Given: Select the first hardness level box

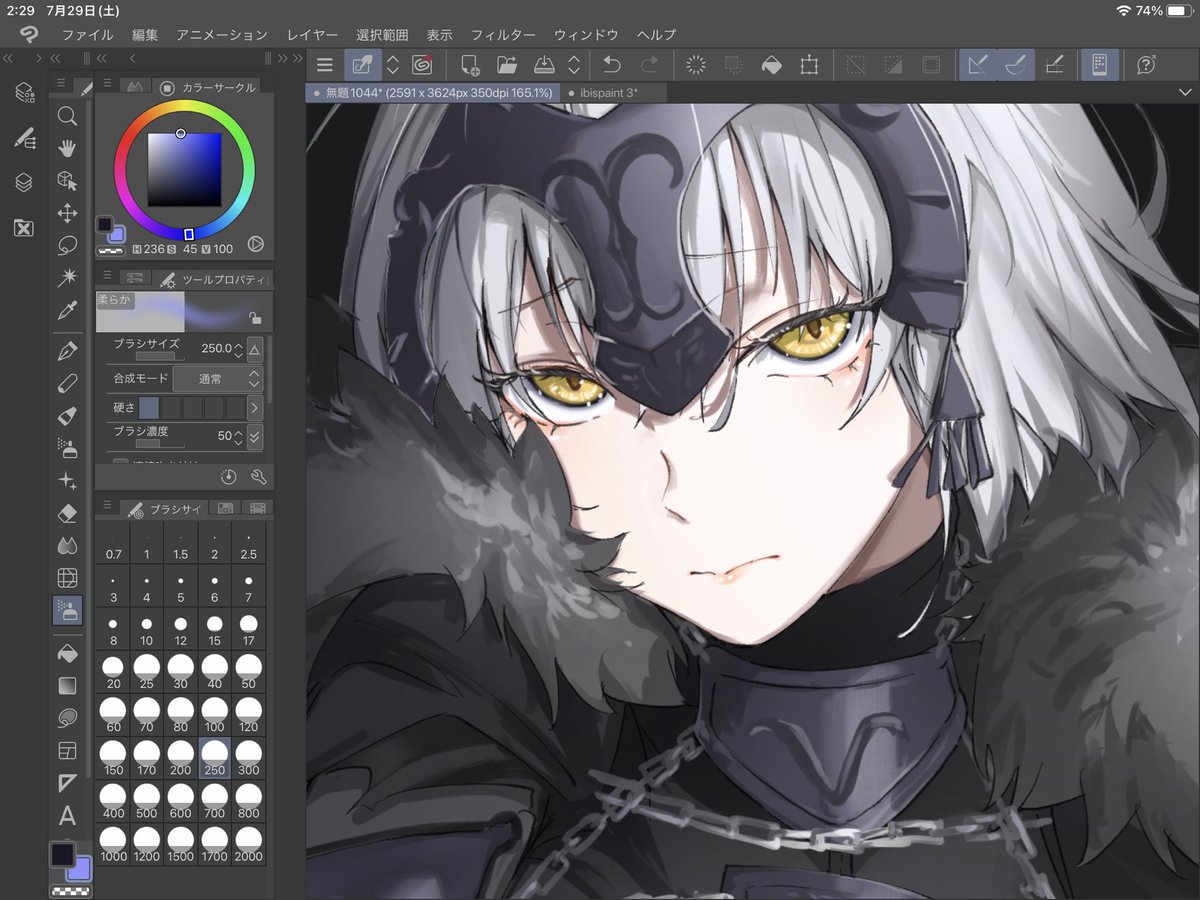Looking at the screenshot, I should 149,408.
